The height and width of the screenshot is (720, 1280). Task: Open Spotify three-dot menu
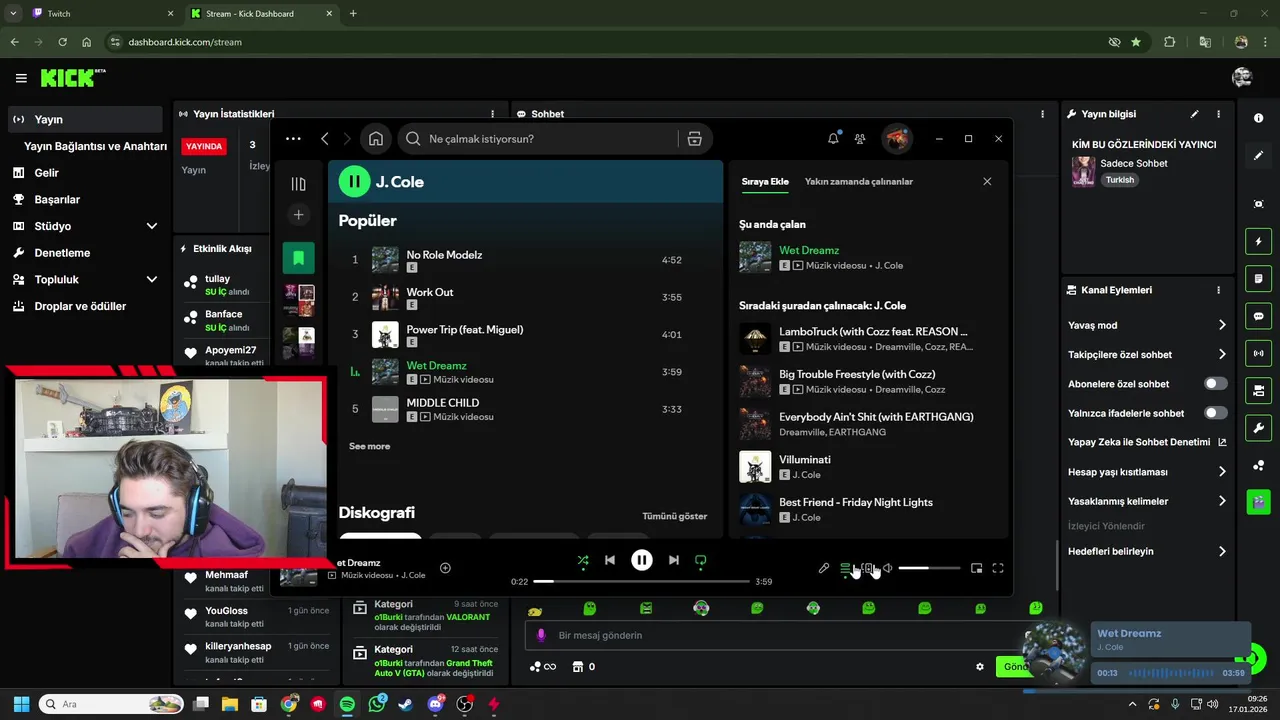pos(293,139)
